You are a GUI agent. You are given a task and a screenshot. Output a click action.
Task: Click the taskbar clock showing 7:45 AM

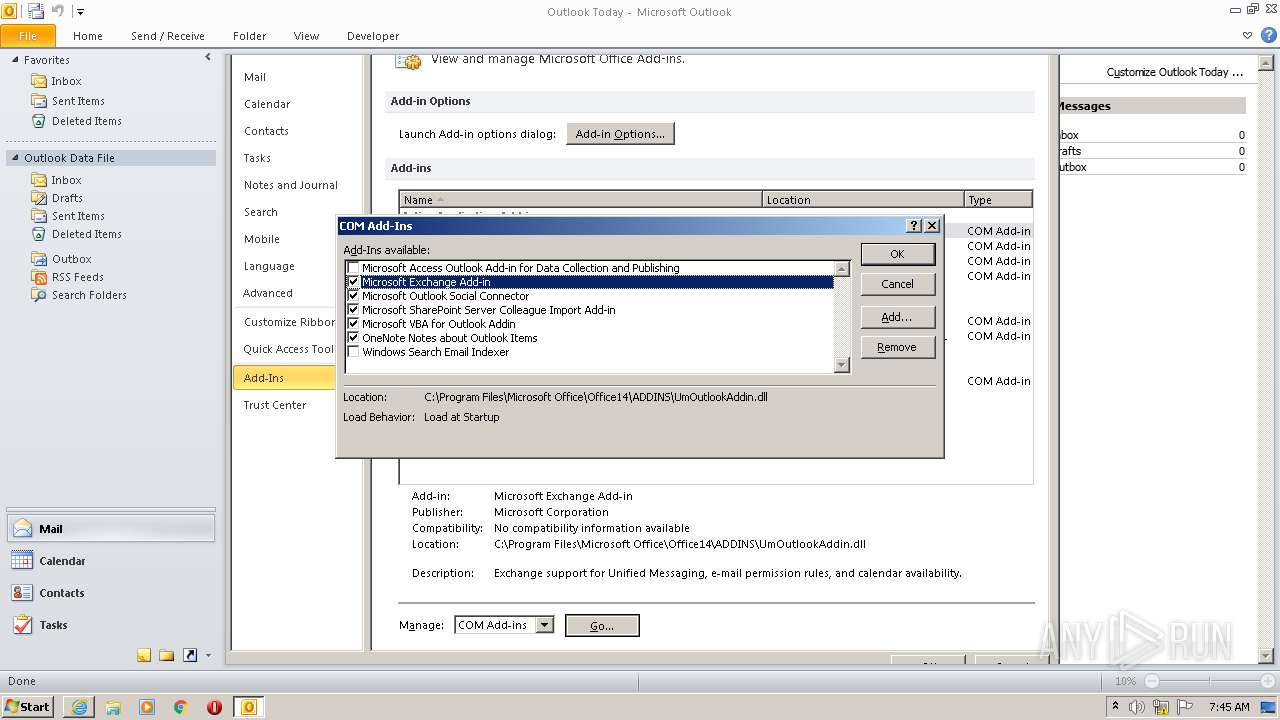tap(1229, 707)
